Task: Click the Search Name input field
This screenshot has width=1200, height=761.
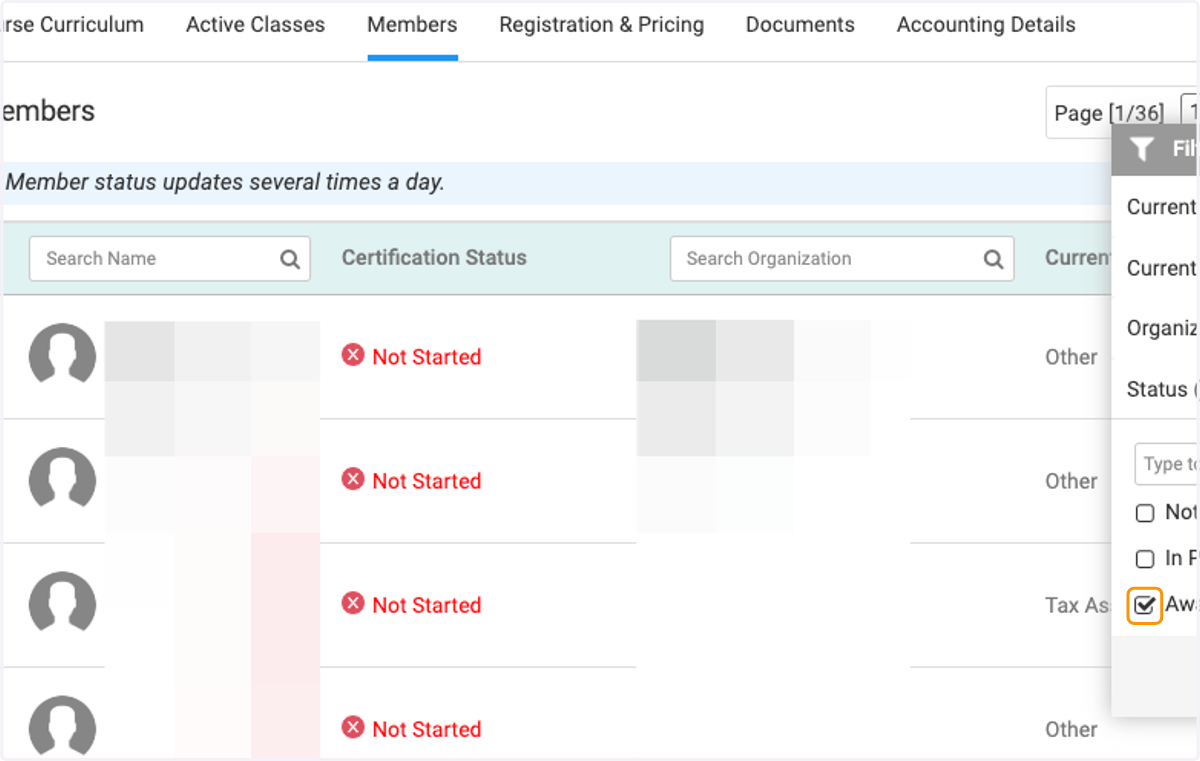Action: [x=170, y=259]
